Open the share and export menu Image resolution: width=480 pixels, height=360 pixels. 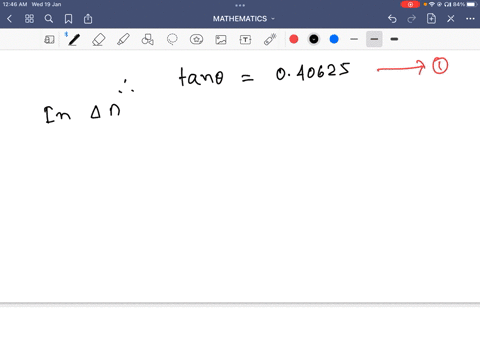pyautogui.click(x=88, y=19)
